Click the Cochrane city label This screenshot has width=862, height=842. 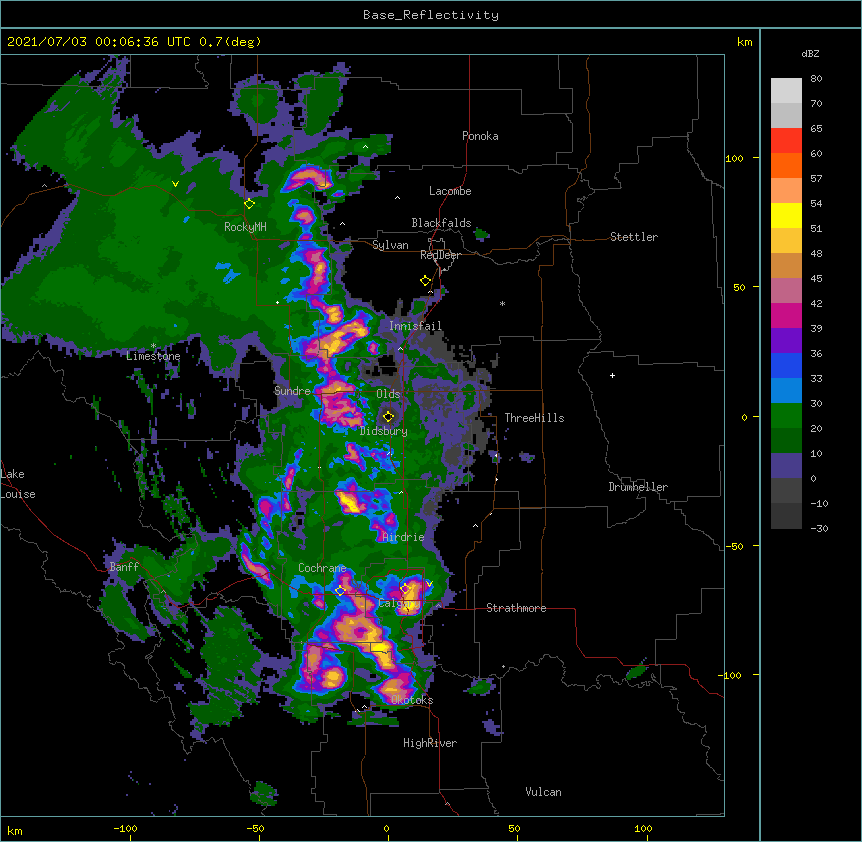point(322,568)
